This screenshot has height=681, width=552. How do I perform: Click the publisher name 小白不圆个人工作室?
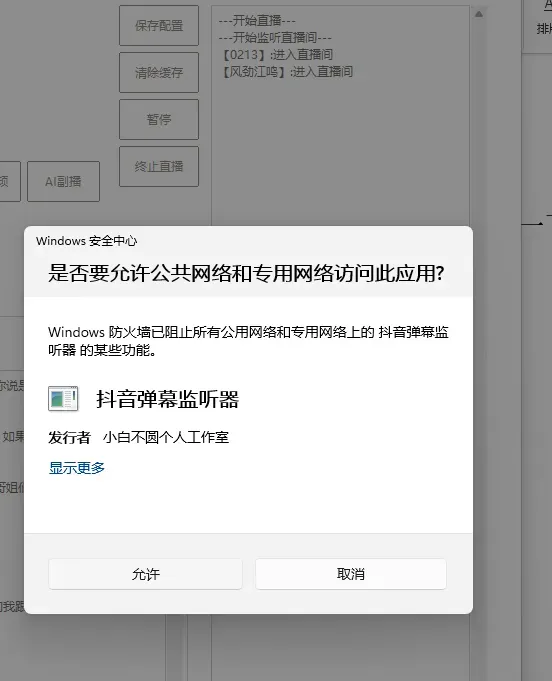pyautogui.click(x=166, y=437)
